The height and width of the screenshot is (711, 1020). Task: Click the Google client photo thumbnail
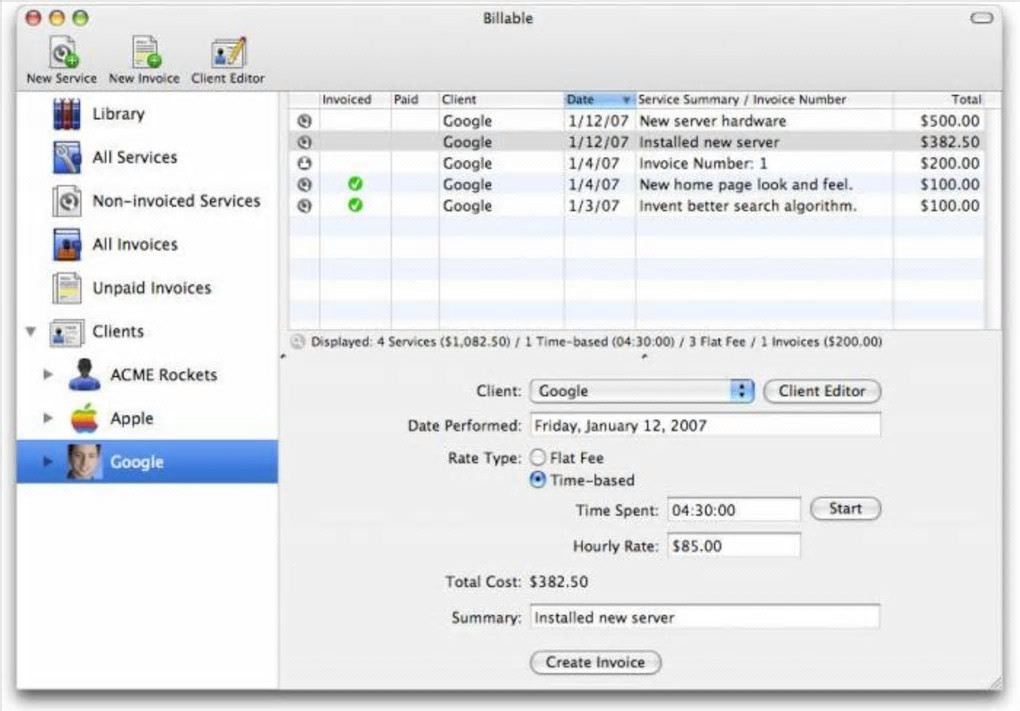click(85, 462)
